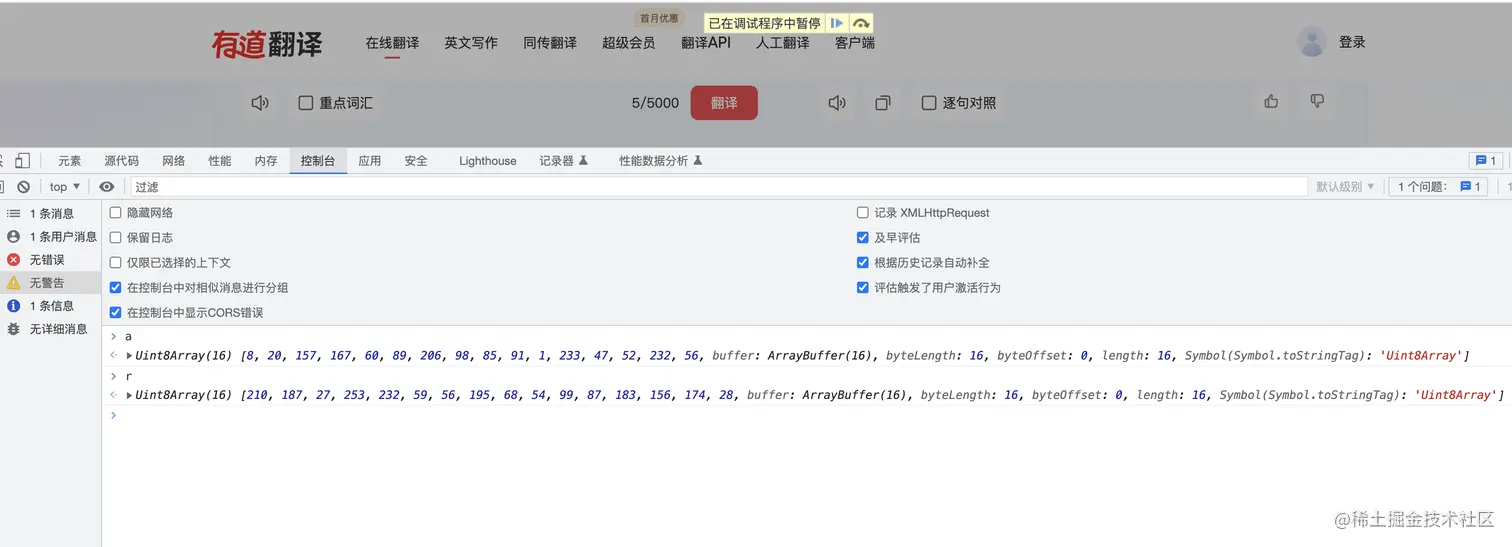Select '1 条信息' filter in sidebar
1512x547 pixels.
[x=51, y=306]
